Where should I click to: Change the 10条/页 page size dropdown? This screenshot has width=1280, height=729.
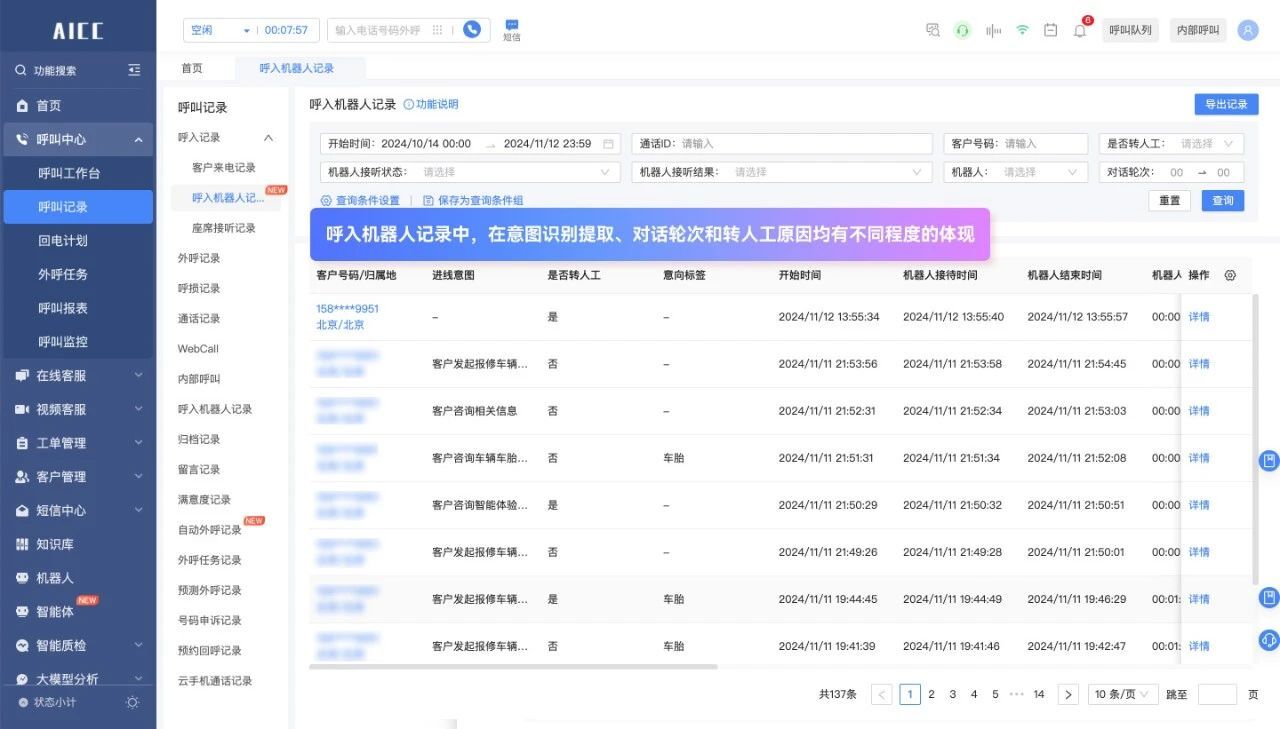[x=1123, y=694]
